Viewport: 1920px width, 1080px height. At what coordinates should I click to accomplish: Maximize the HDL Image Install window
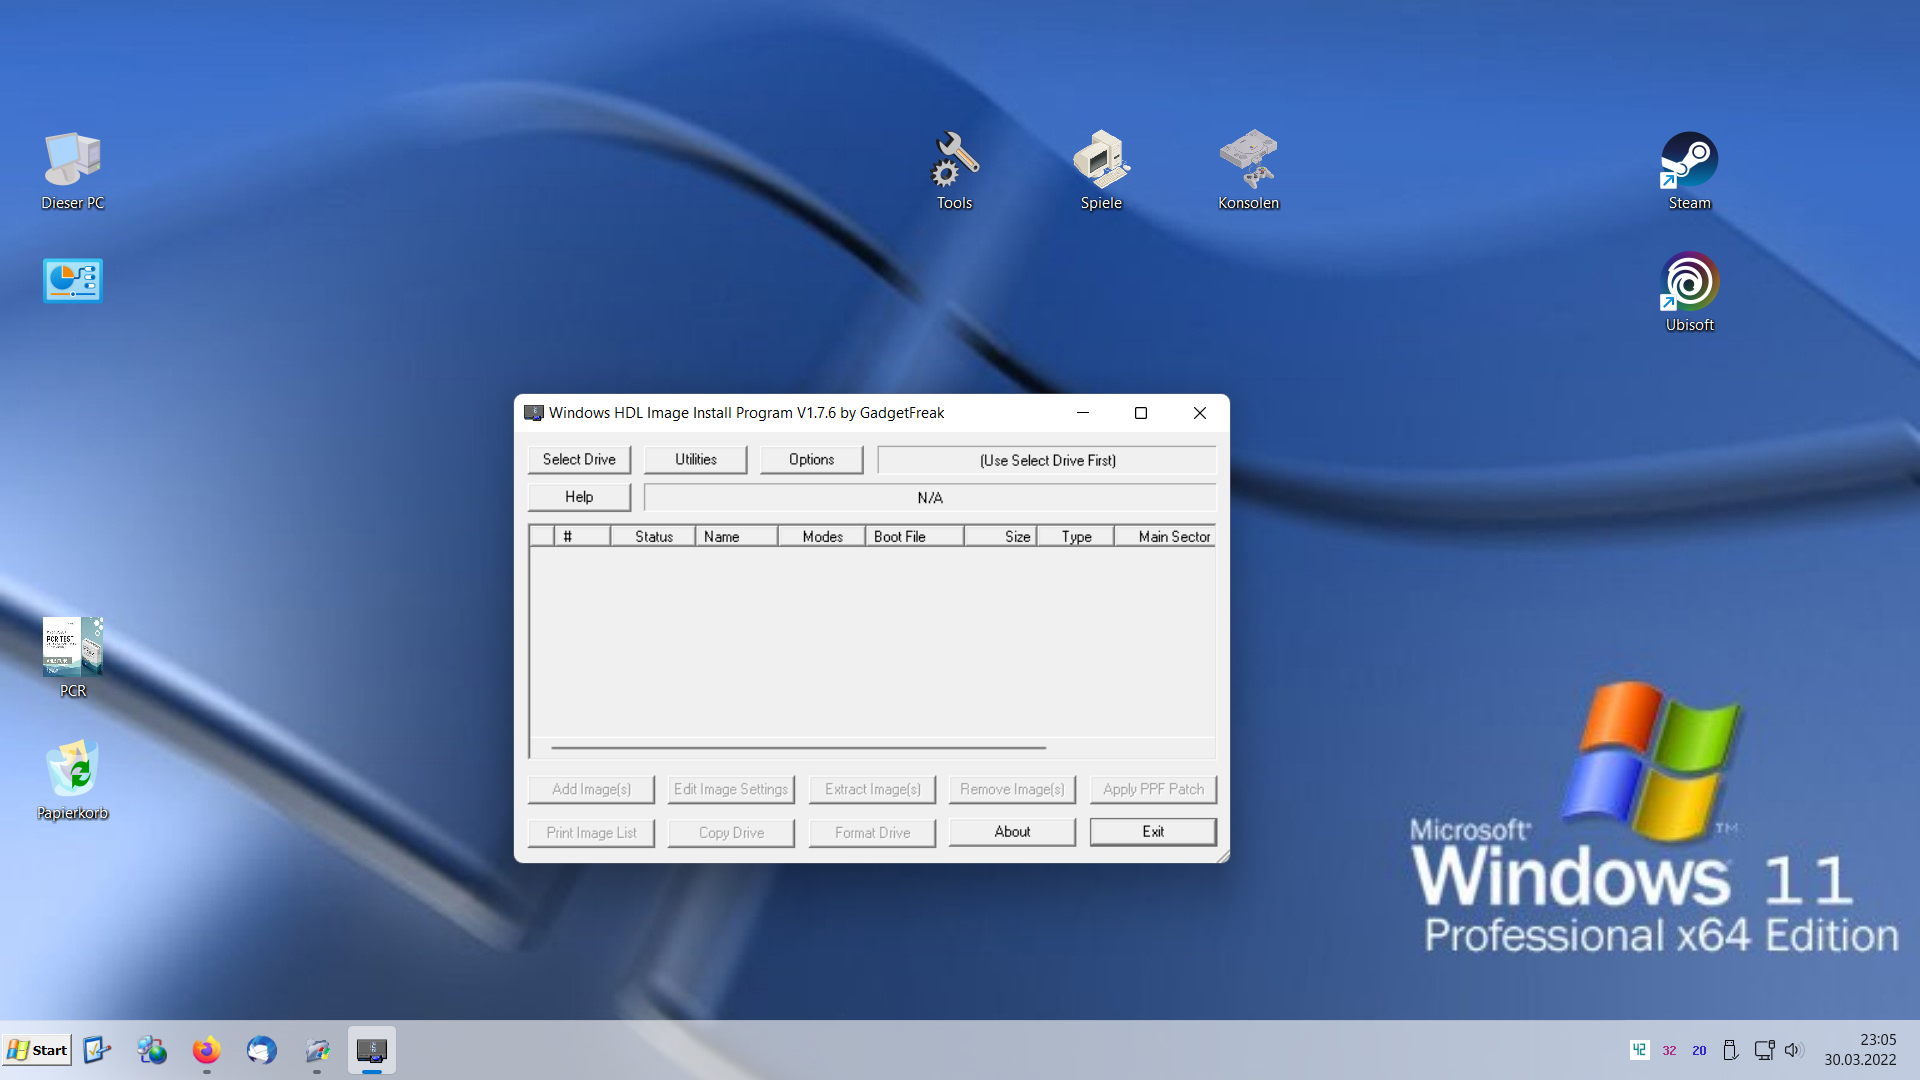click(1140, 413)
